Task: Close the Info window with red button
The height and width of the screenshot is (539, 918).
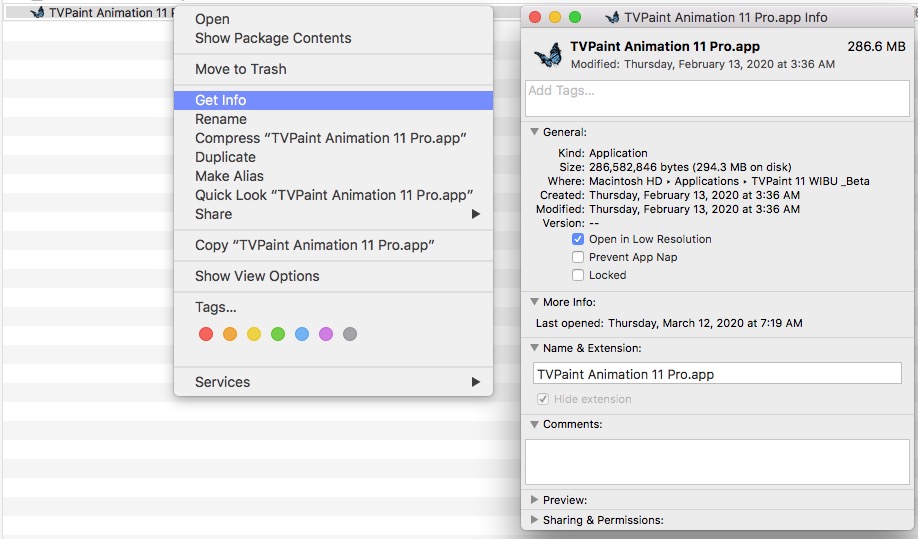Action: 535,17
